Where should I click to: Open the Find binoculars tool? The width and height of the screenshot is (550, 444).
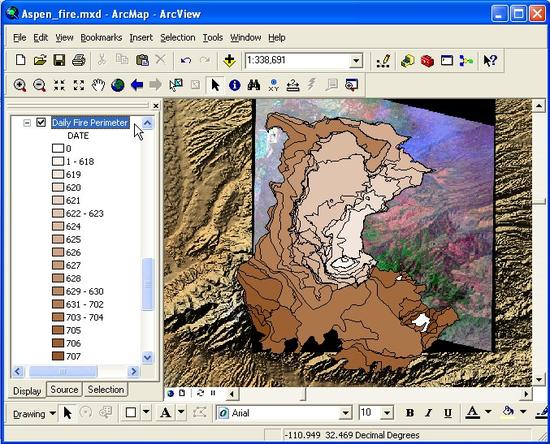point(254,85)
